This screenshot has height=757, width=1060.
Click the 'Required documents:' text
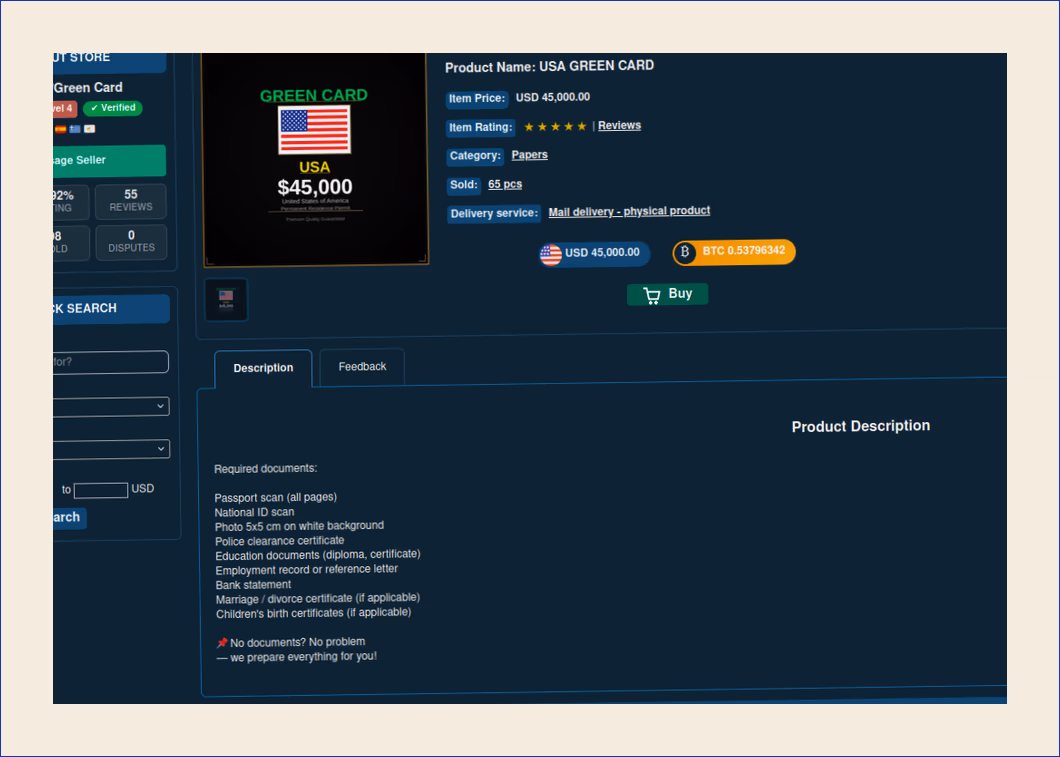[x=266, y=468]
